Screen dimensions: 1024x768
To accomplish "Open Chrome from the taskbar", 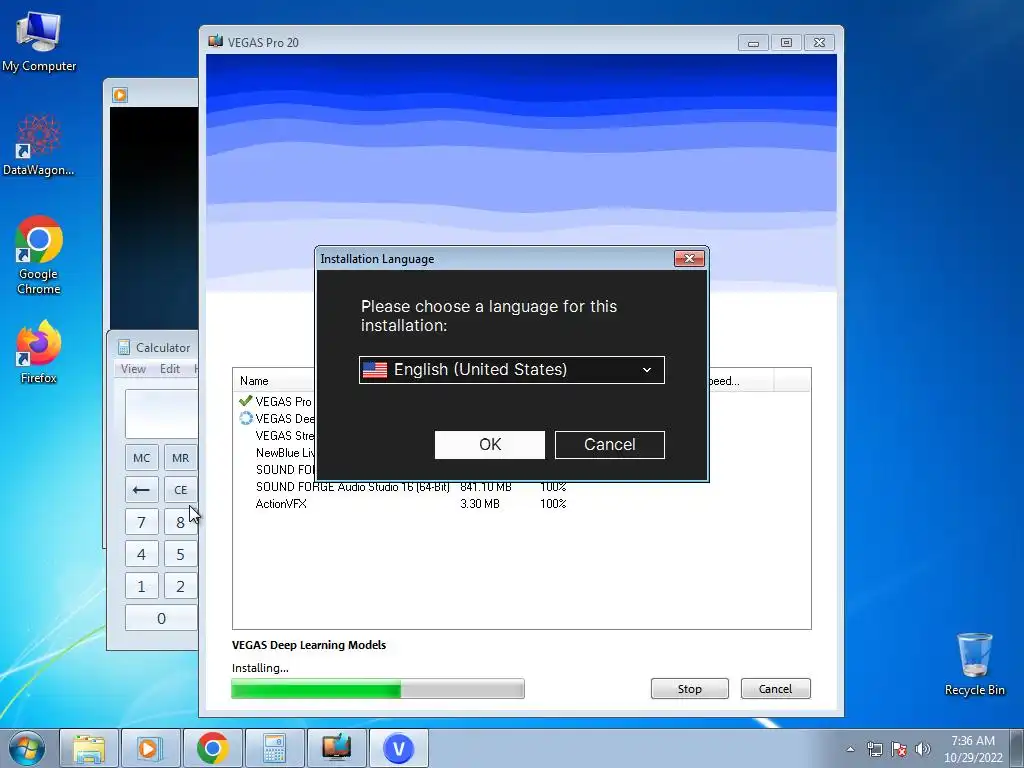I will [x=212, y=748].
